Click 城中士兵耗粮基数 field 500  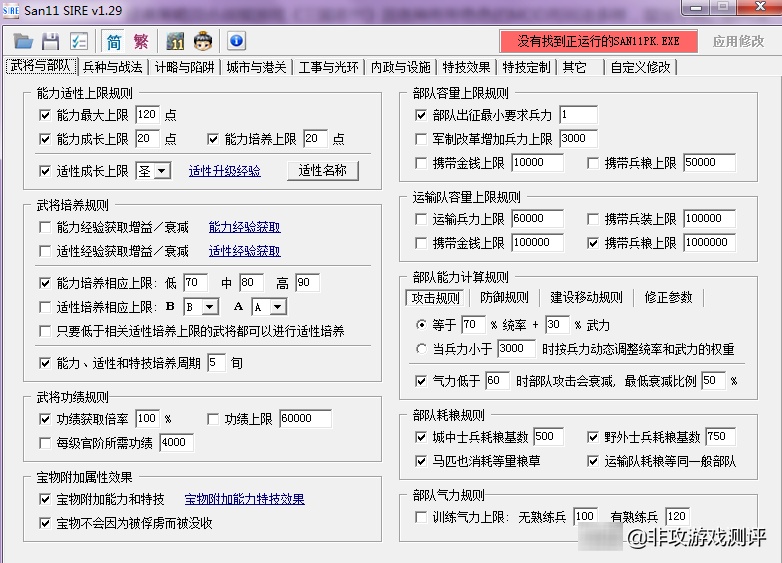click(549, 436)
